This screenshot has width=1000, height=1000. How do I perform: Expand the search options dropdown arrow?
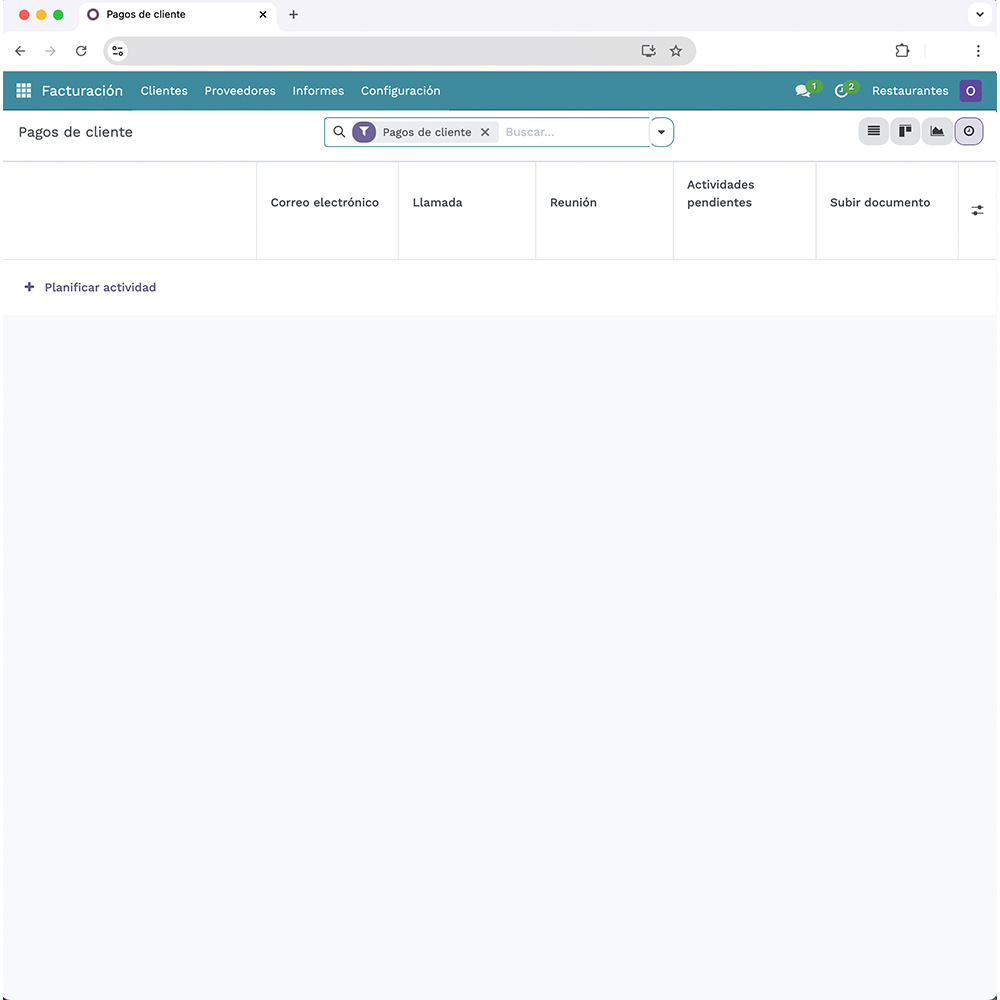coord(661,132)
